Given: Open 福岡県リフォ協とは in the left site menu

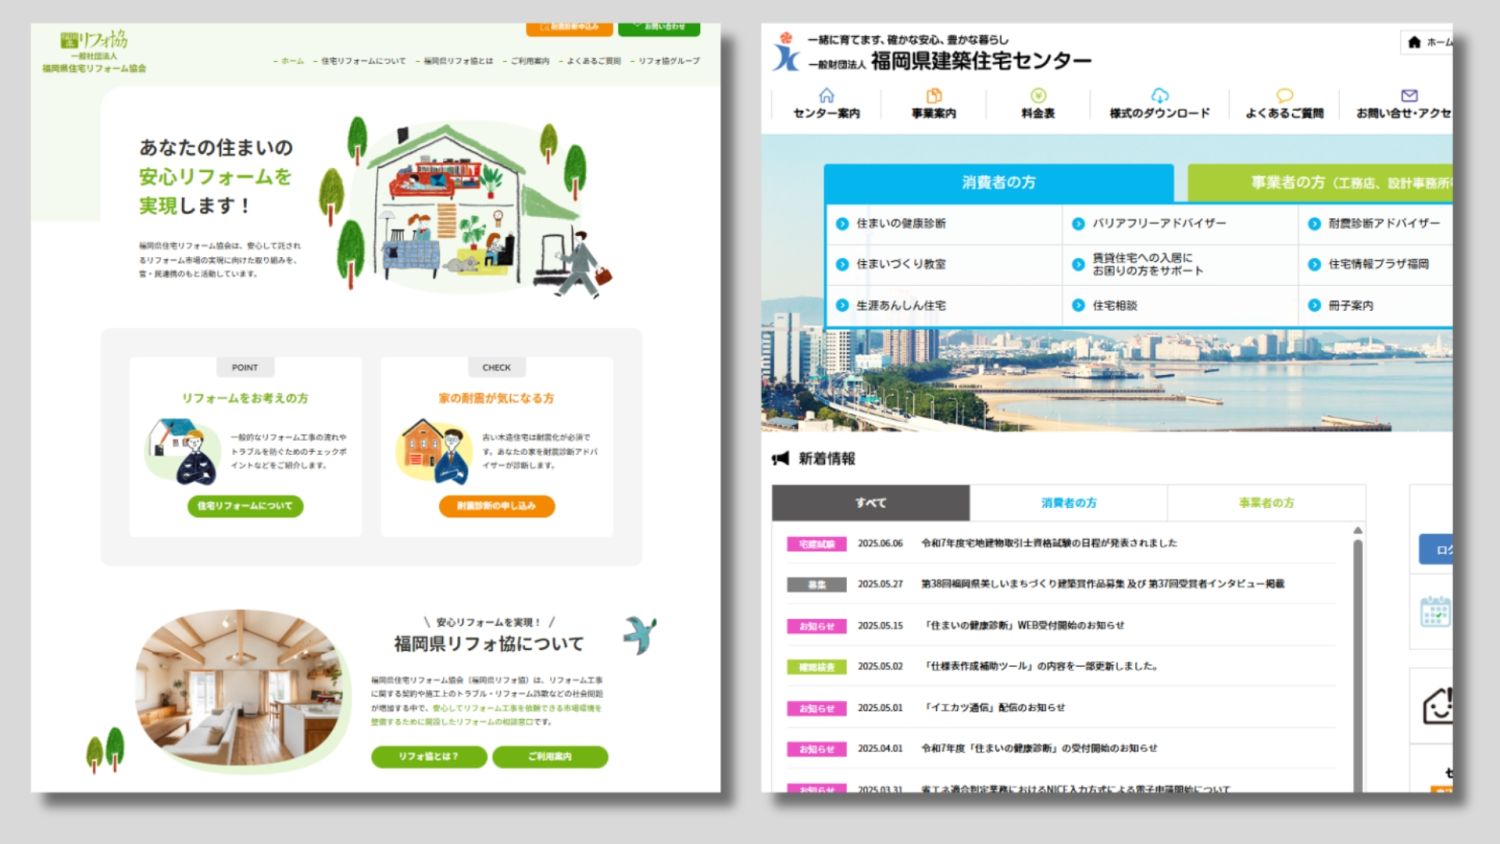Looking at the screenshot, I should pos(458,61).
